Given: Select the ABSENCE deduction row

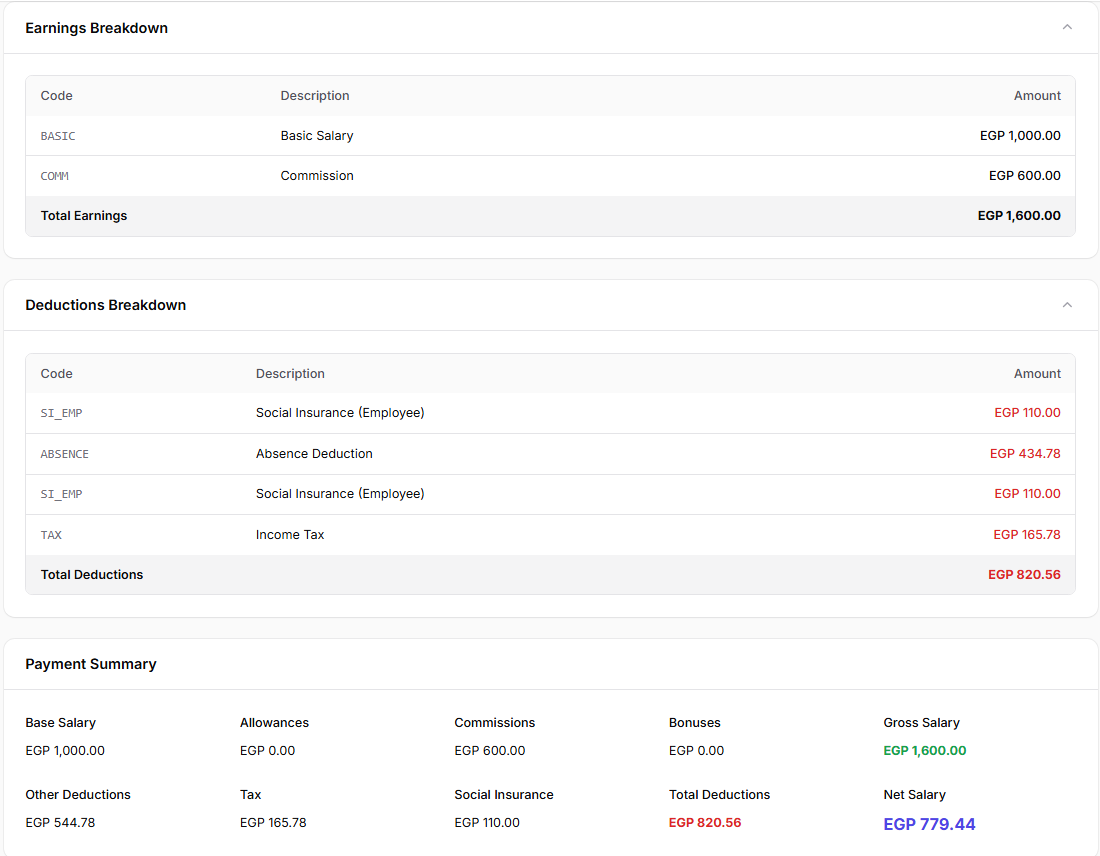Looking at the screenshot, I should click(550, 453).
